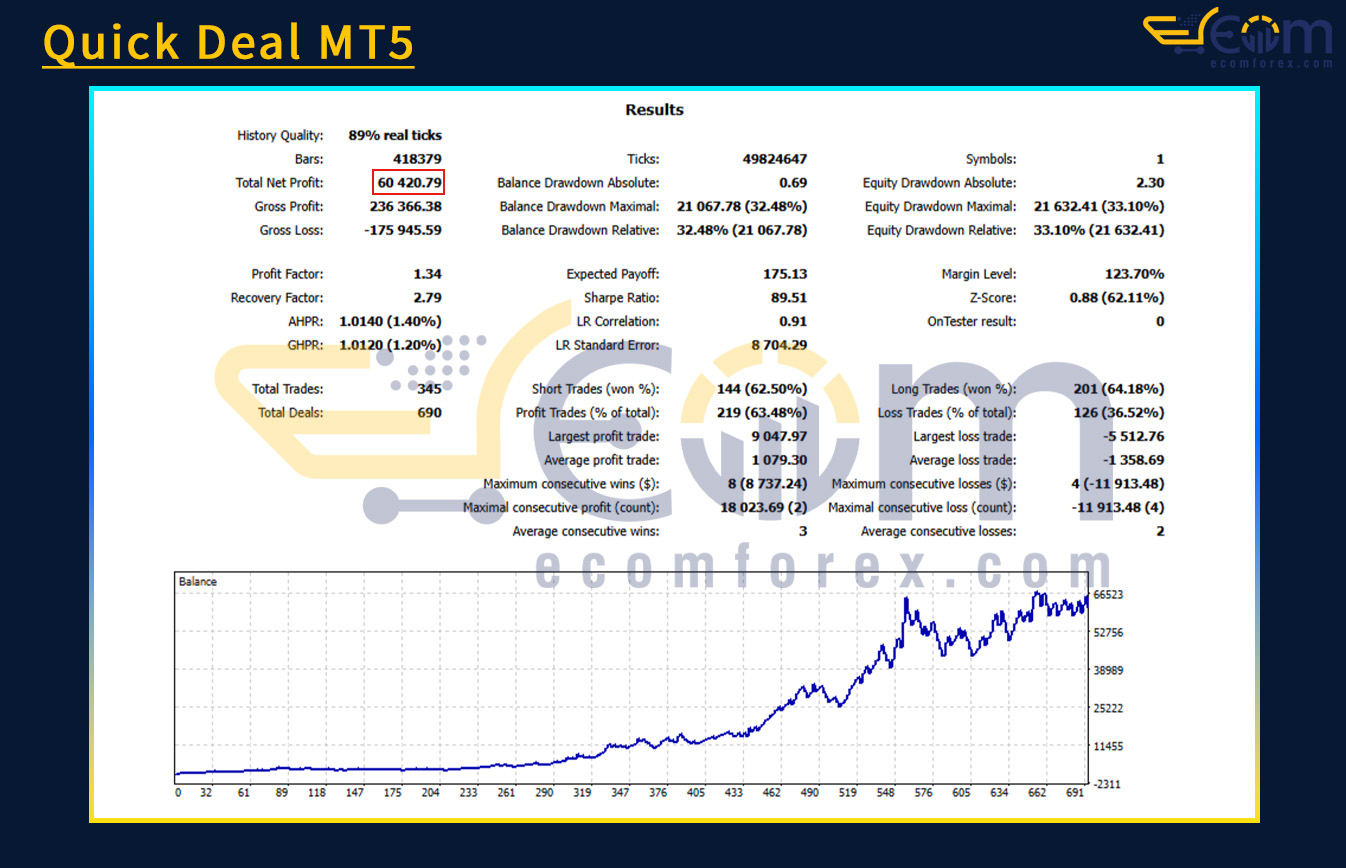This screenshot has width=1346, height=868.
Task: Click Long Trades value 201 (64.18%)
Action: 1118,389
